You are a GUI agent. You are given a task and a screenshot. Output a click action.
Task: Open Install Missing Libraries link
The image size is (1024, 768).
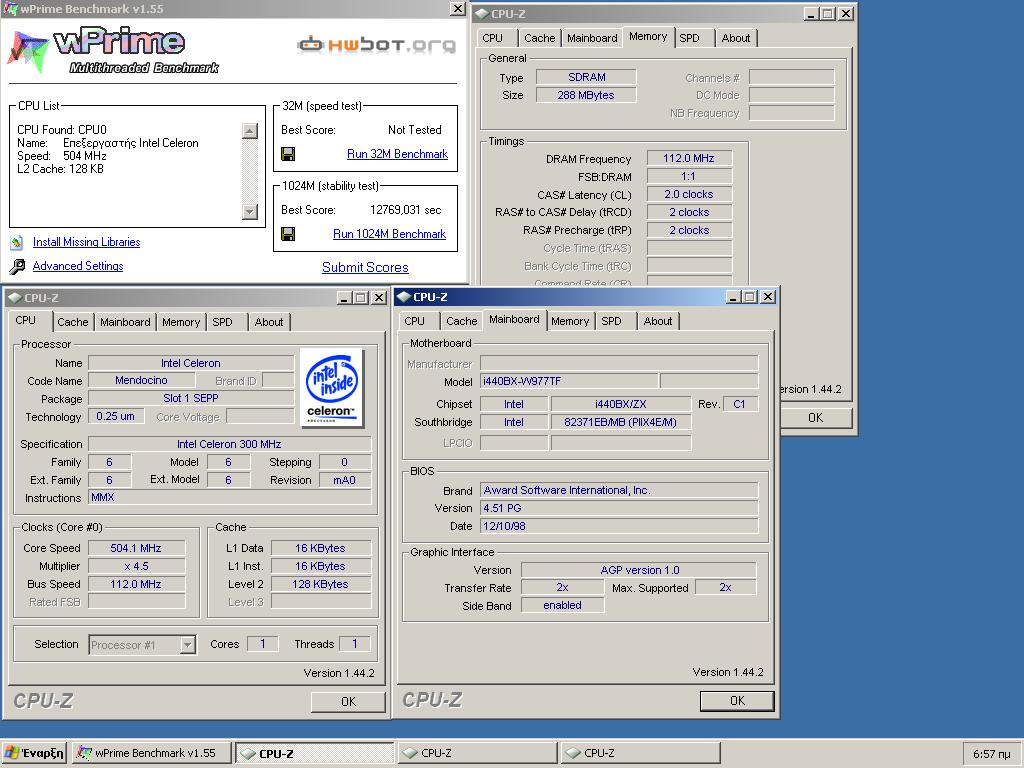click(x=86, y=242)
